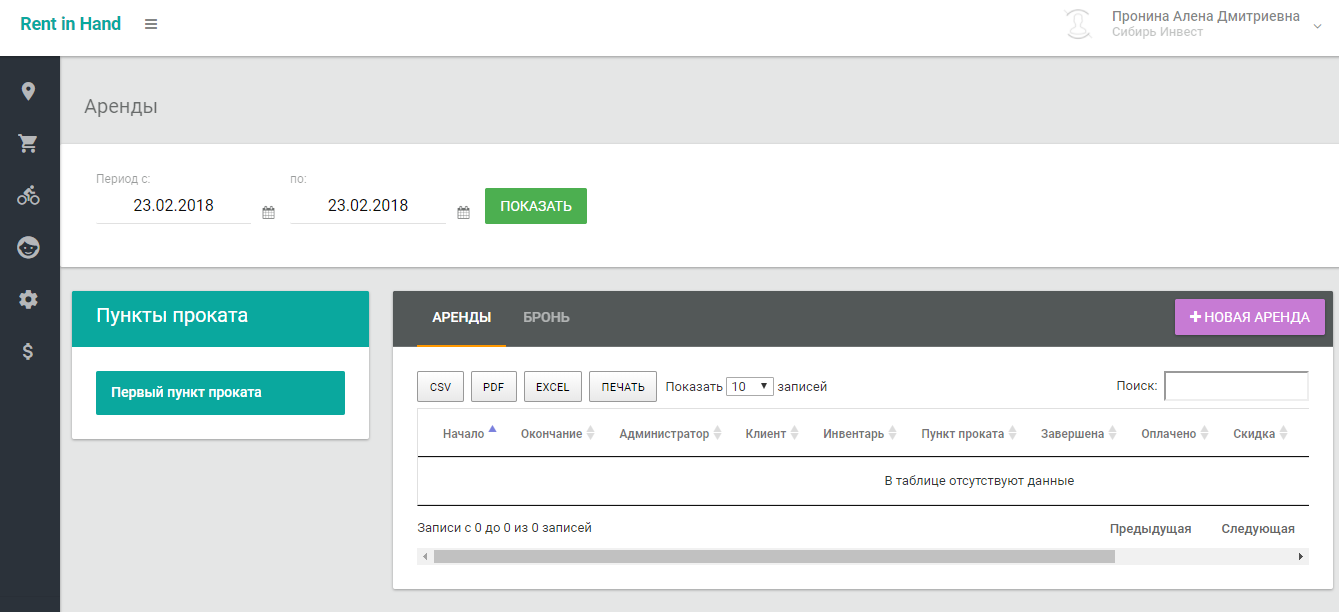1339x612 pixels.
Task: Open the clients face icon in sidebar
Action: coord(29,247)
